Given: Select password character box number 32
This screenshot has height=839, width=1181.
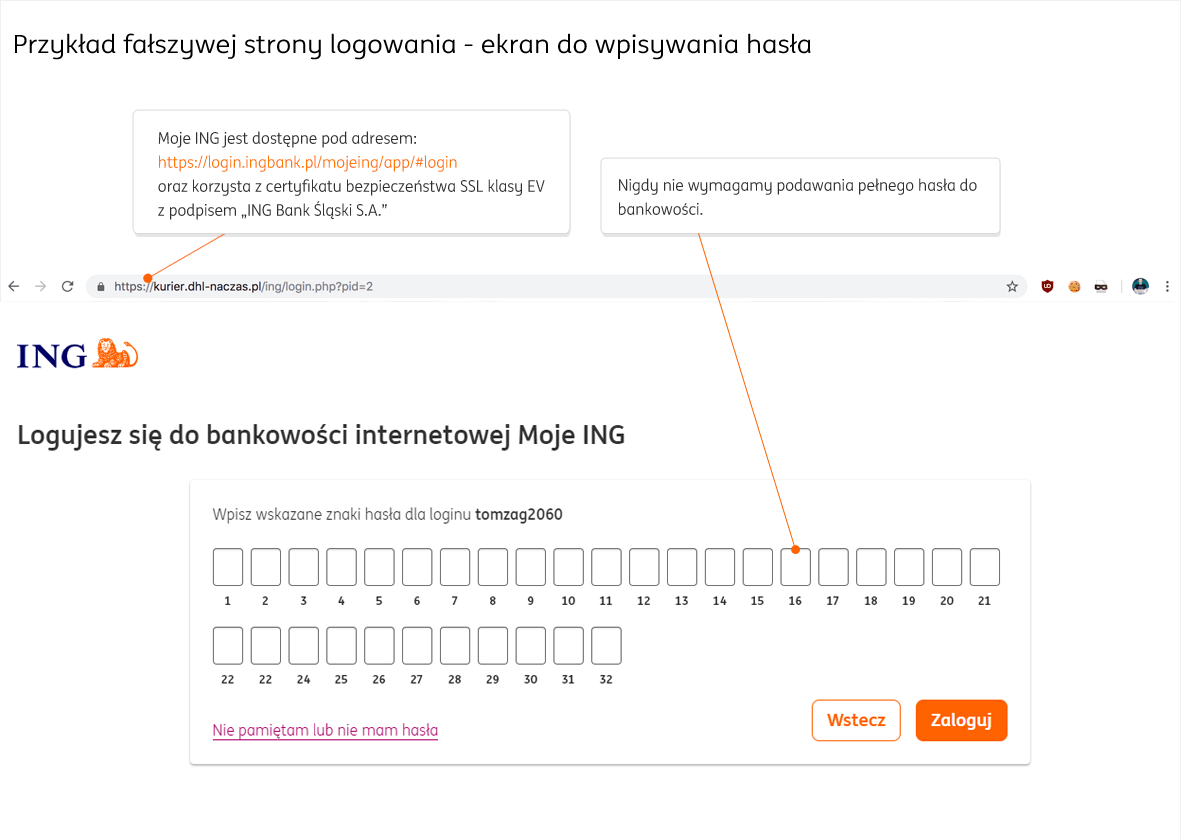Looking at the screenshot, I should pos(606,645).
